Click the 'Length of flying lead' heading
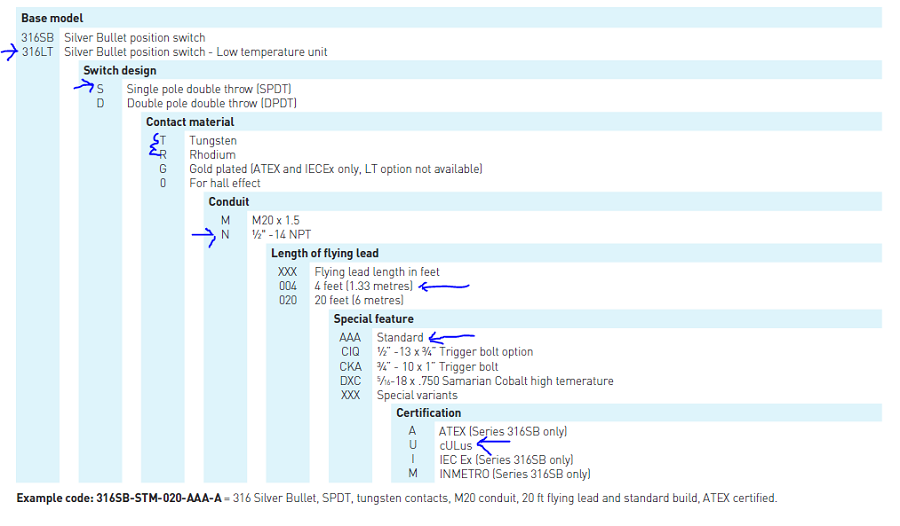This screenshot has width=900, height=526. tap(325, 253)
